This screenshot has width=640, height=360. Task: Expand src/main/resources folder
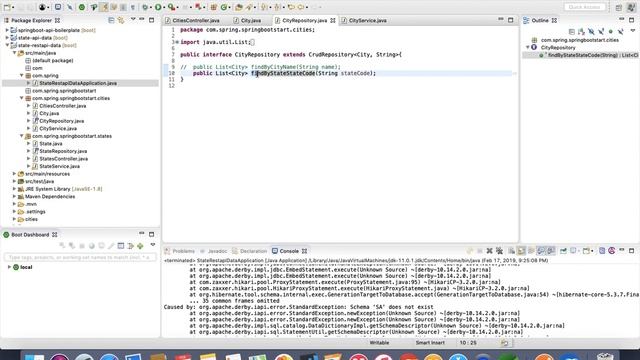coord(14,173)
